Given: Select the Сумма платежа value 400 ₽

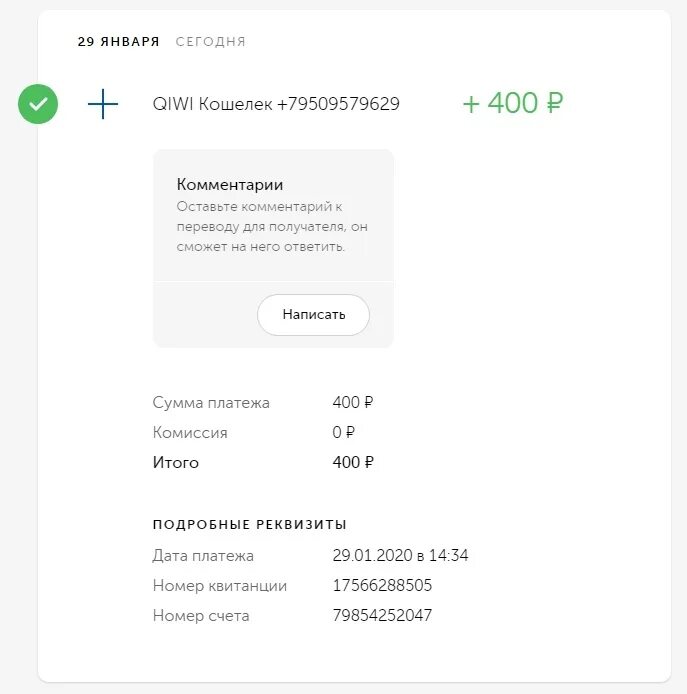Looking at the screenshot, I should [353, 402].
